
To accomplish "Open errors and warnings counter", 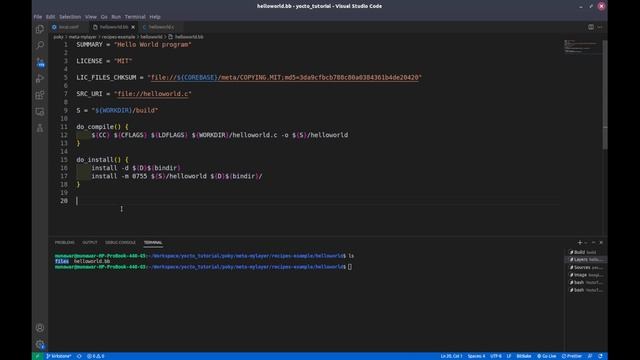I will point(96,356).
